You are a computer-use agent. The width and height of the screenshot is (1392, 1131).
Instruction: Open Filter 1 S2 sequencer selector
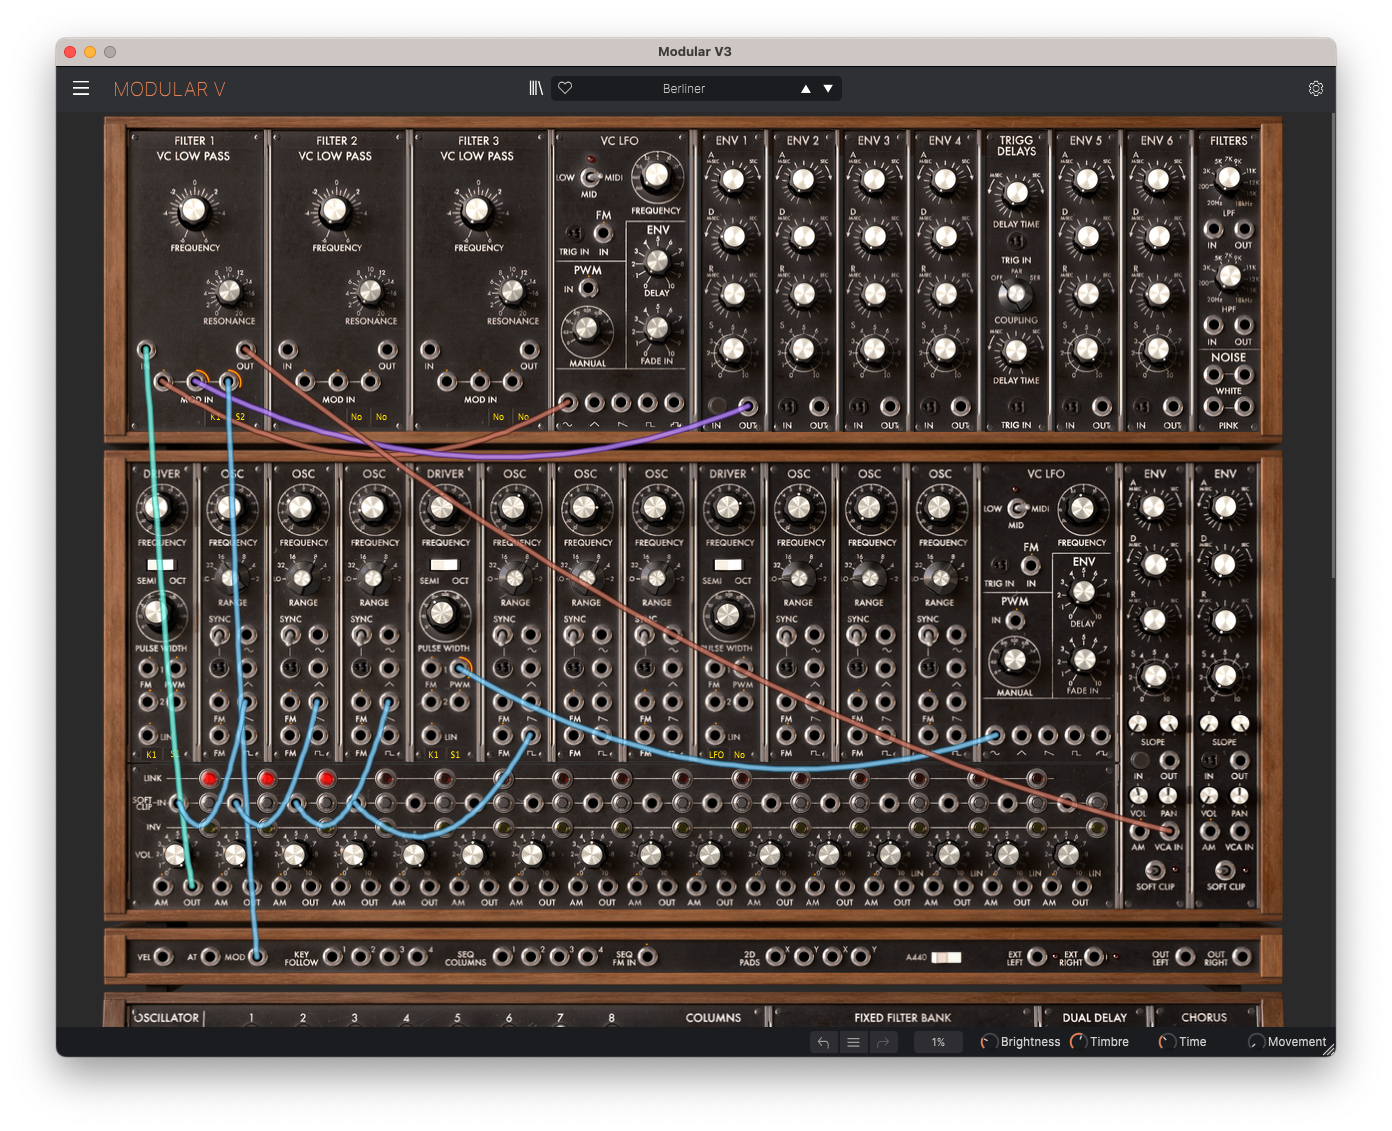click(x=240, y=417)
